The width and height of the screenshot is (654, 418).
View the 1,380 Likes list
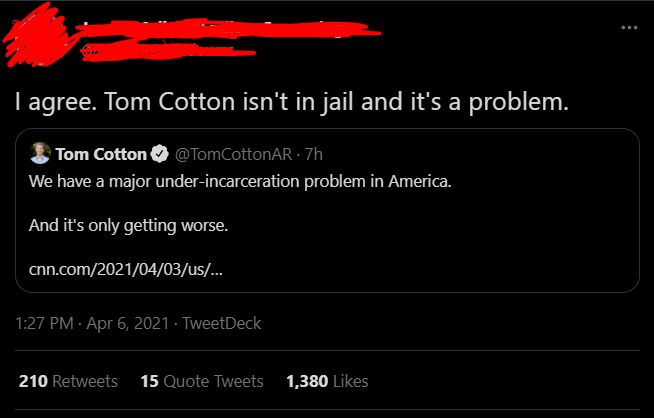pos(327,381)
